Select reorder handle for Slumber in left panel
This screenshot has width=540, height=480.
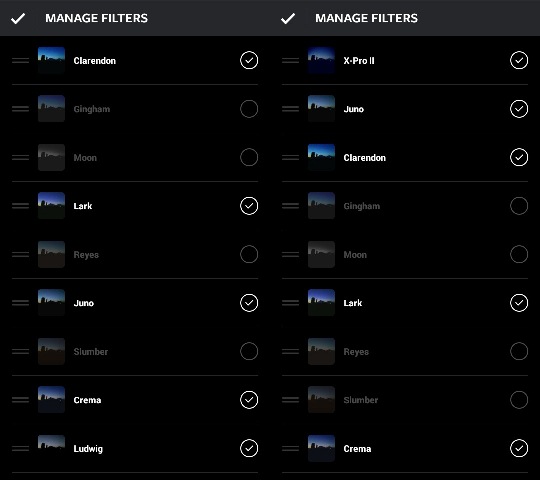coord(20,352)
